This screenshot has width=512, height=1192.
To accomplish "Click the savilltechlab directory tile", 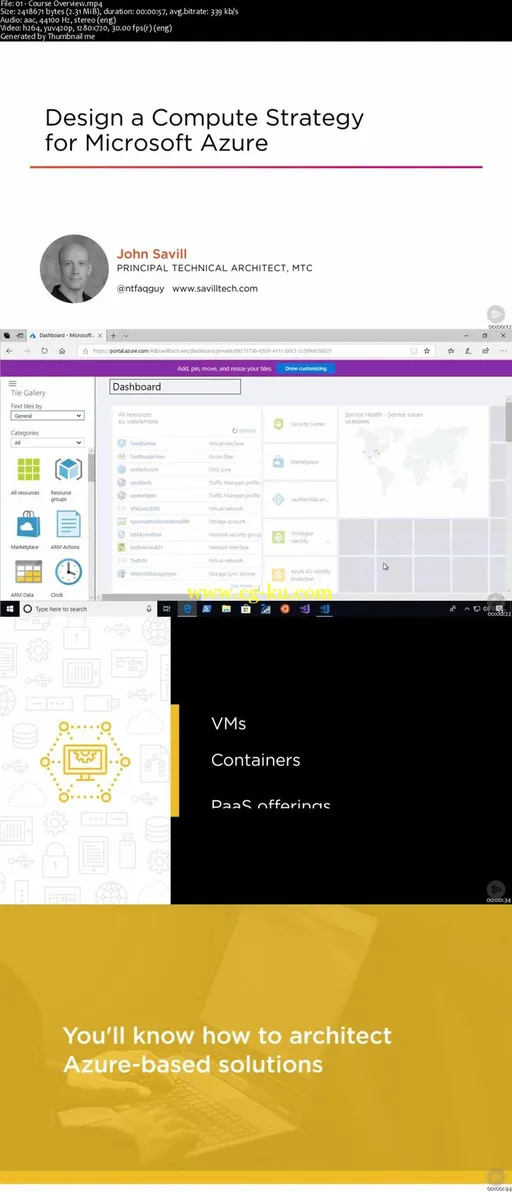I will pos(300,499).
